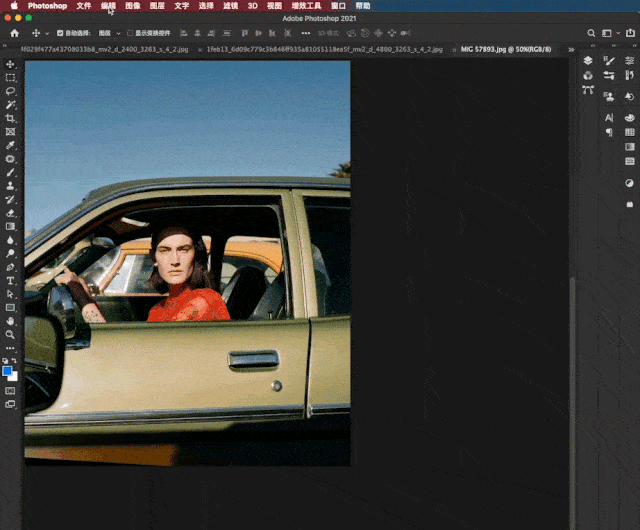Select the Hand tool

point(10,321)
